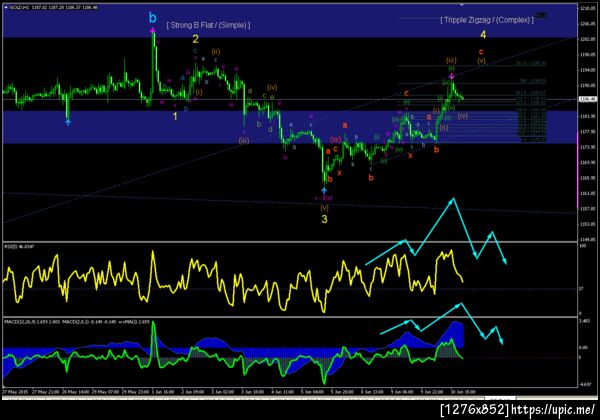The height and width of the screenshot is (420, 600).
Task: Select the magenta down arrow under blue b
Action: click(153, 30)
